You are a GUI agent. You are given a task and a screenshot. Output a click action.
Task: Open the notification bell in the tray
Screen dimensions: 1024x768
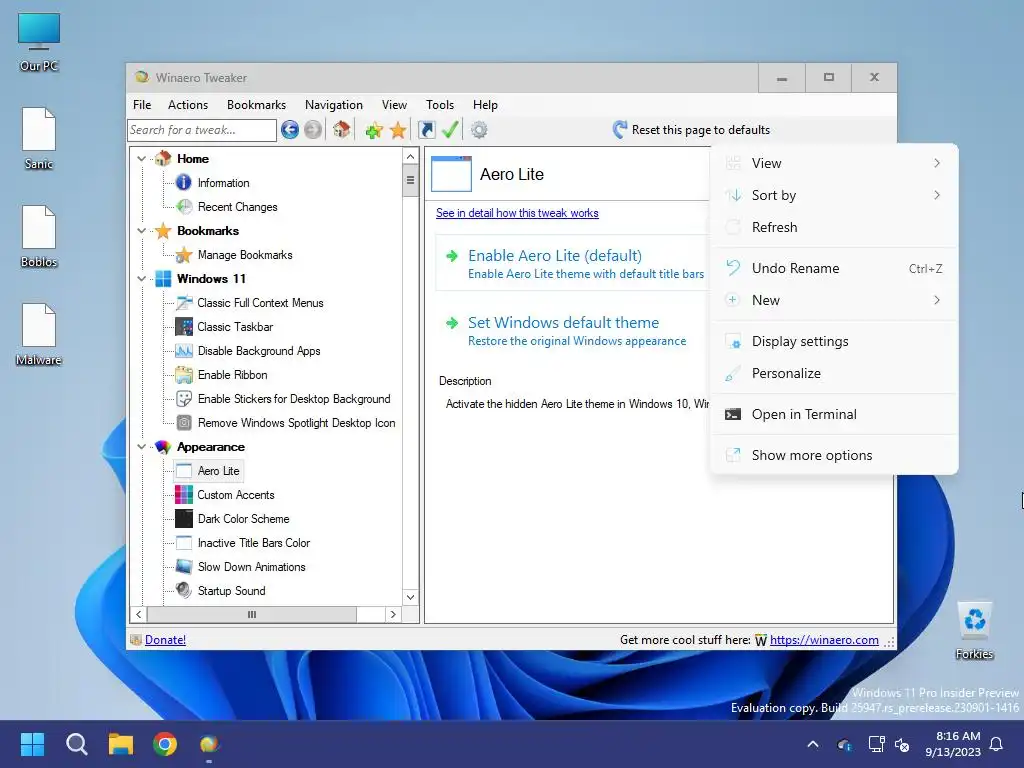(997, 744)
